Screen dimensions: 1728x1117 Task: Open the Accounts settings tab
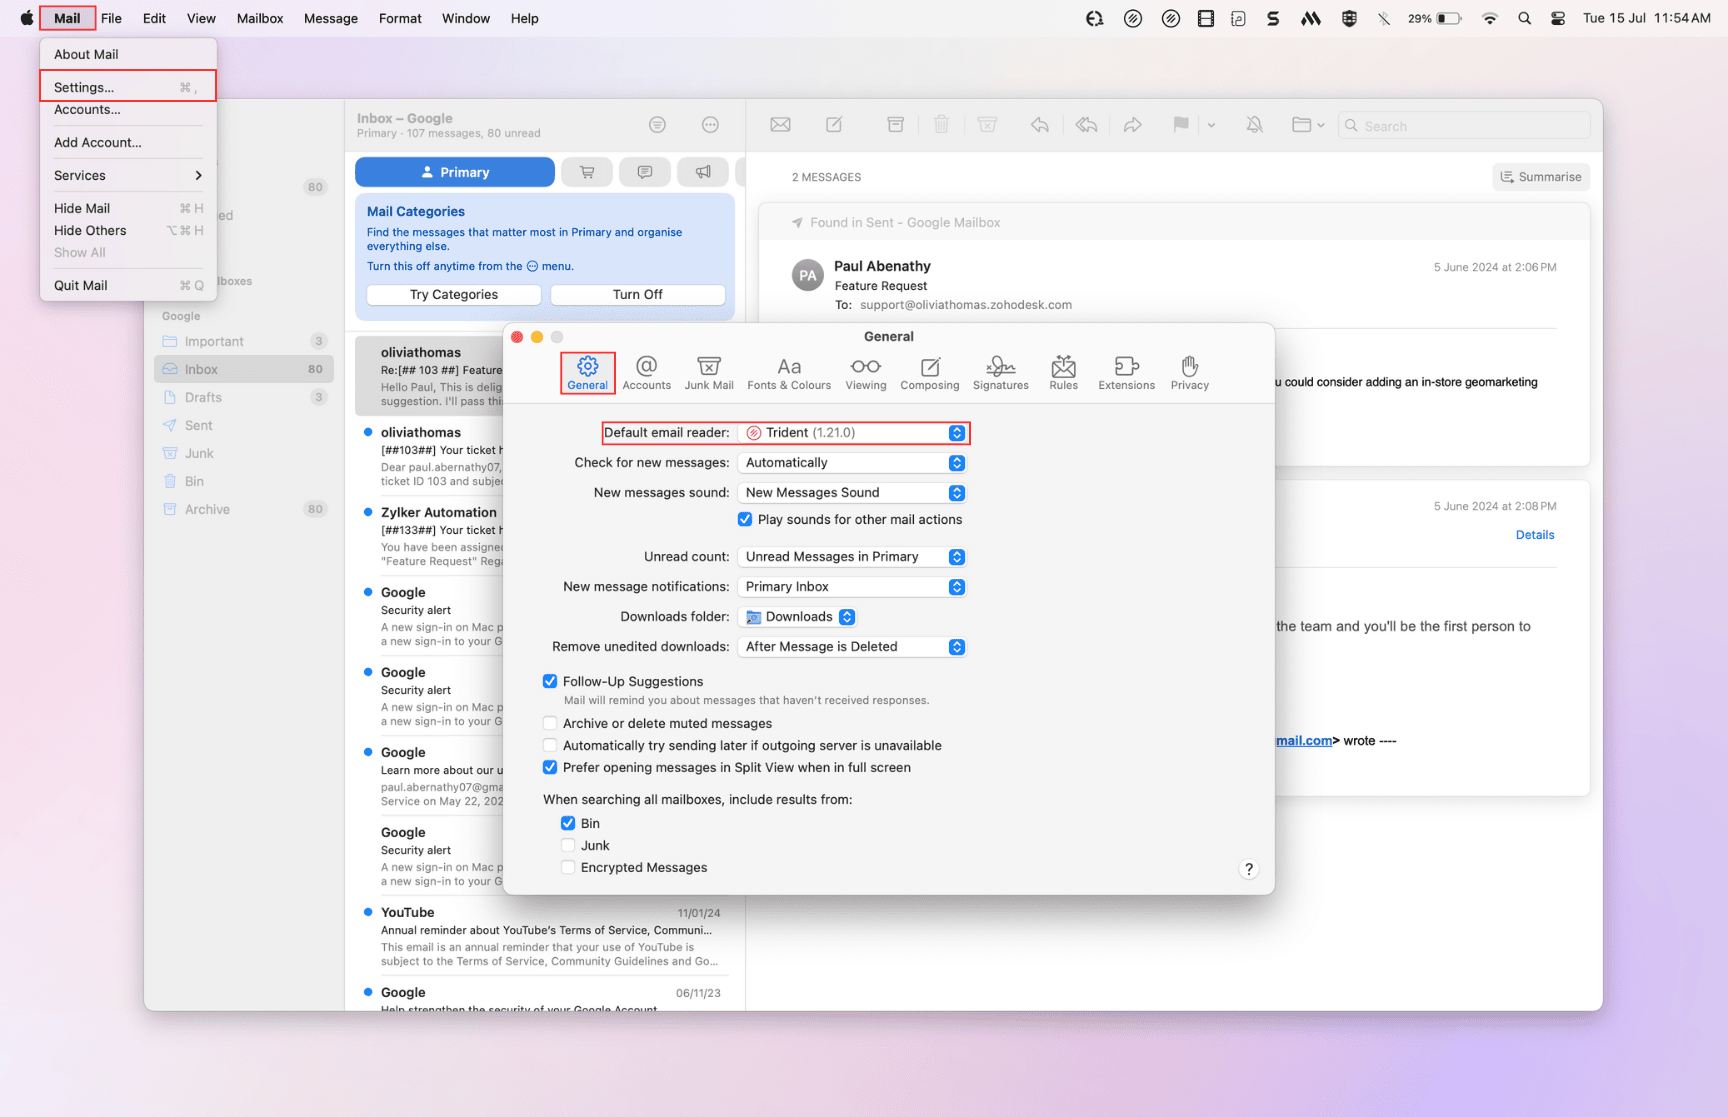point(646,373)
